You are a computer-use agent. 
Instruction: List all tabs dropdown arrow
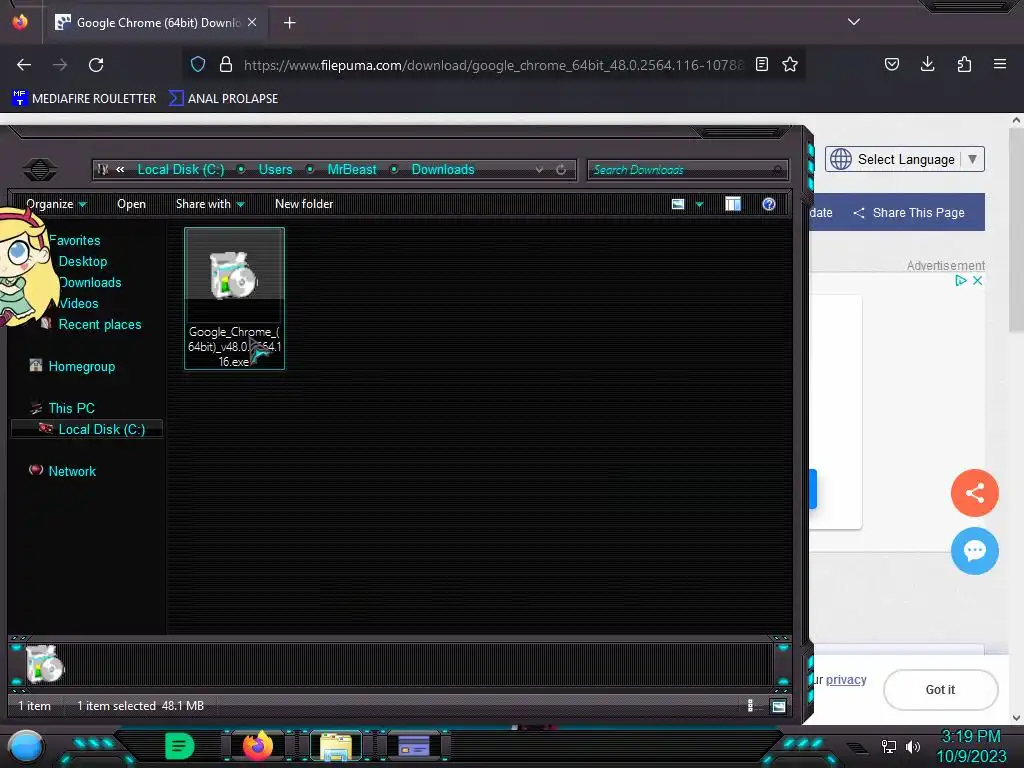[x=854, y=22]
